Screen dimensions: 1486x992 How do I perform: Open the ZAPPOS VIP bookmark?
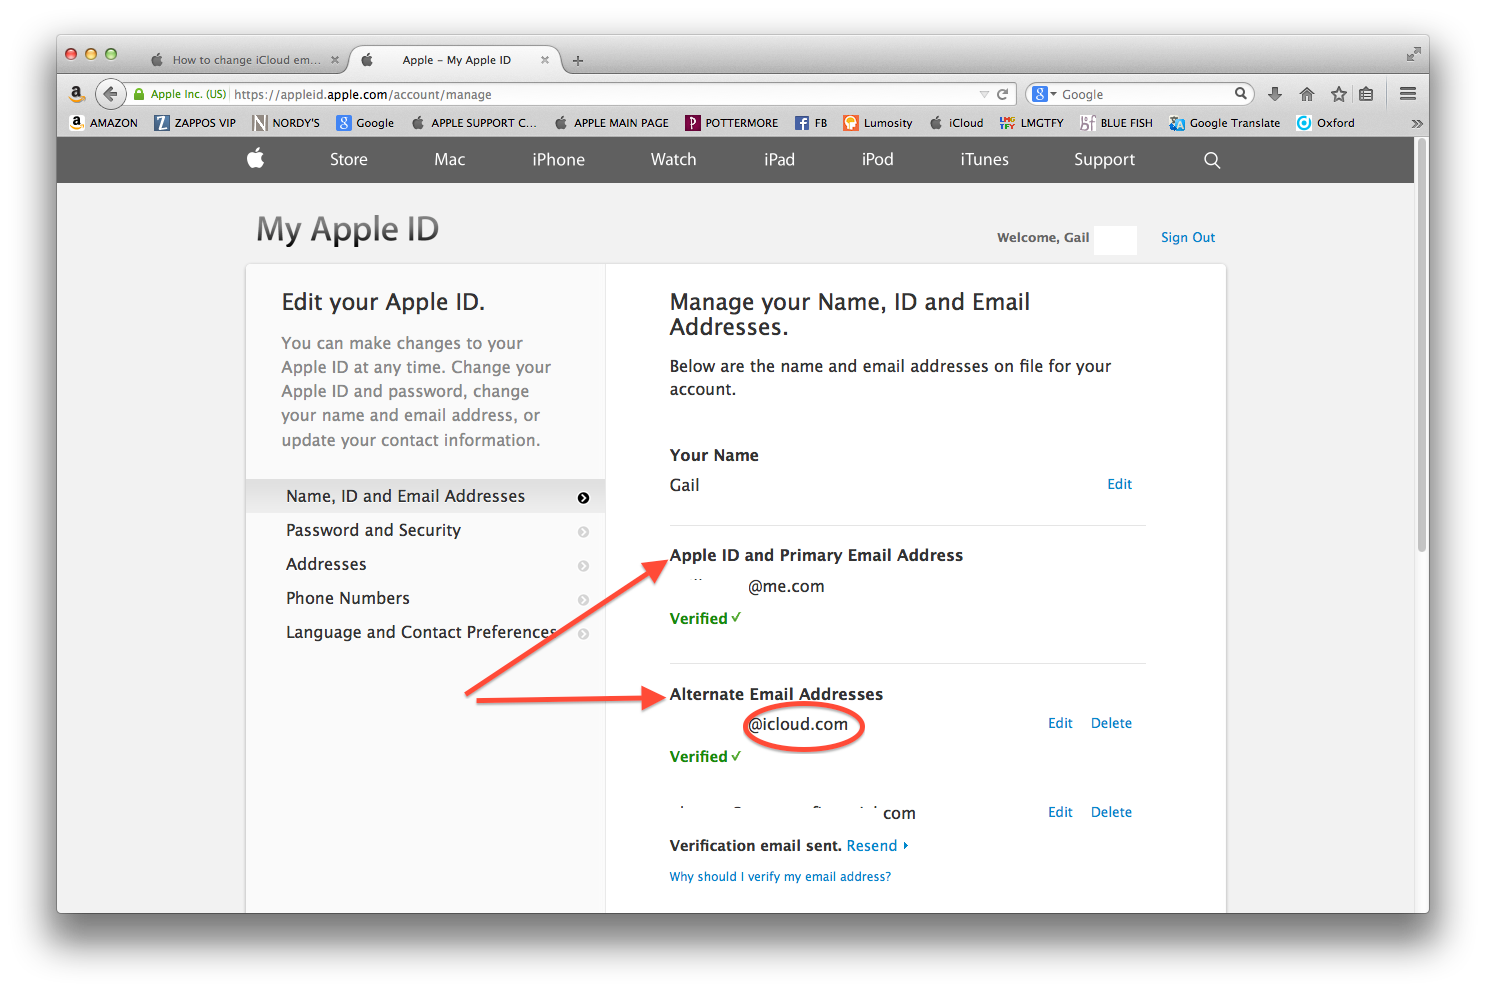click(x=195, y=123)
